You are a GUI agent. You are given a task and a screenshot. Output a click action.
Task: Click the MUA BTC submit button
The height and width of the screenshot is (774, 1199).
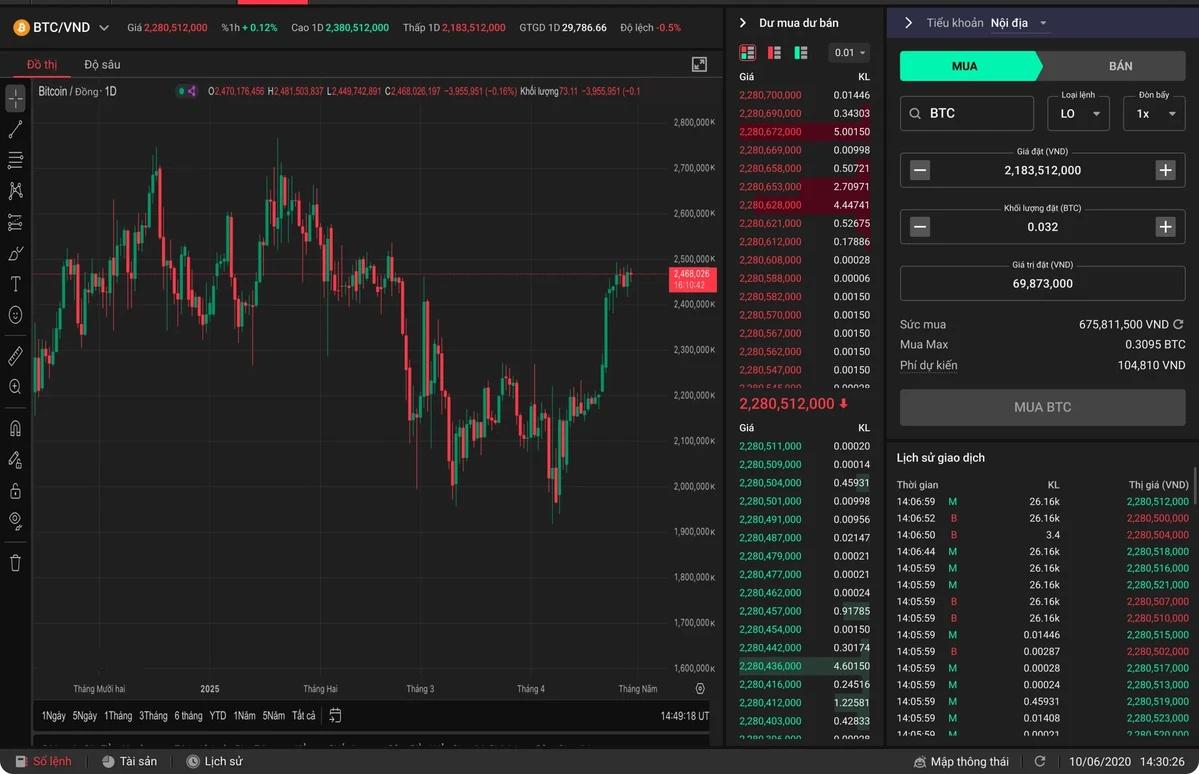click(x=1042, y=407)
